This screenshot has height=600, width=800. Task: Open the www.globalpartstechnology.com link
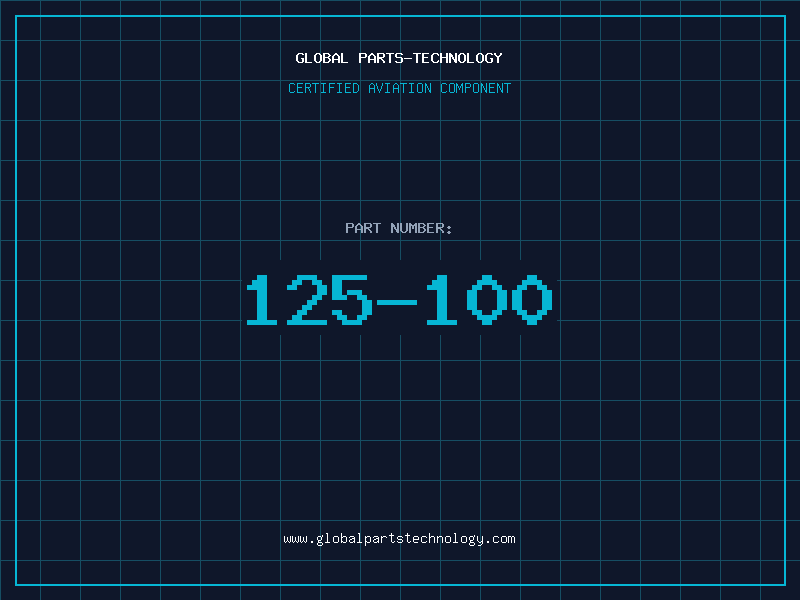(399, 539)
